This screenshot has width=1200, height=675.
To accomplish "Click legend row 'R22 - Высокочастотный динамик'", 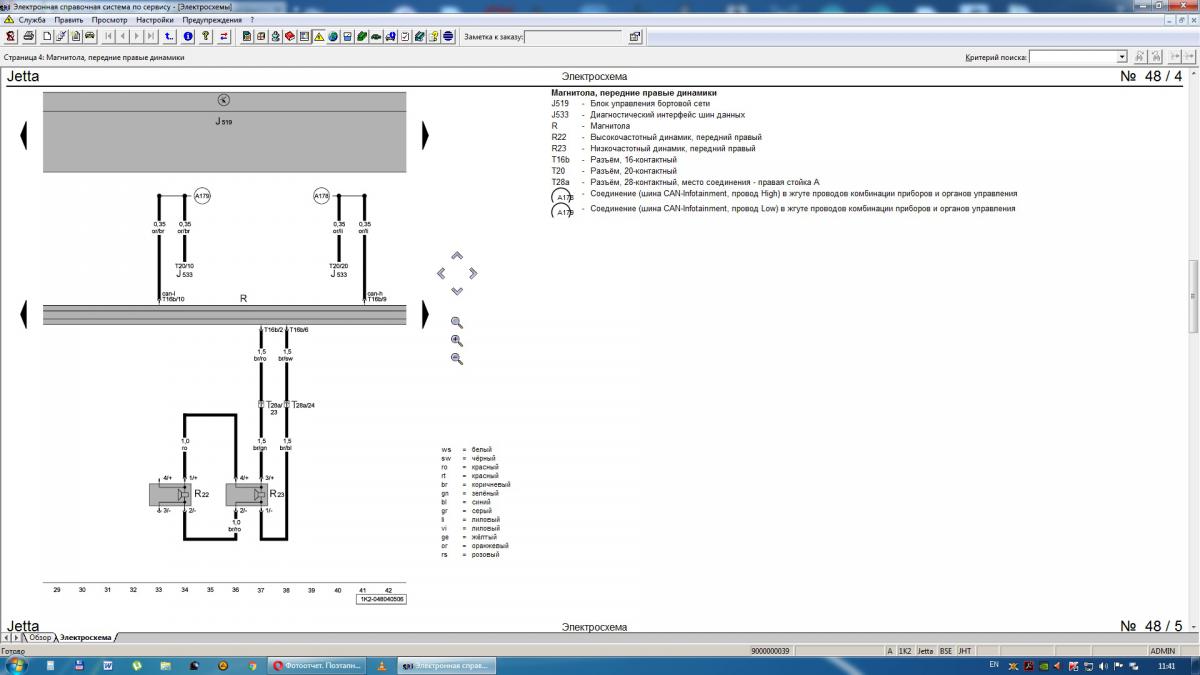I will point(659,137).
